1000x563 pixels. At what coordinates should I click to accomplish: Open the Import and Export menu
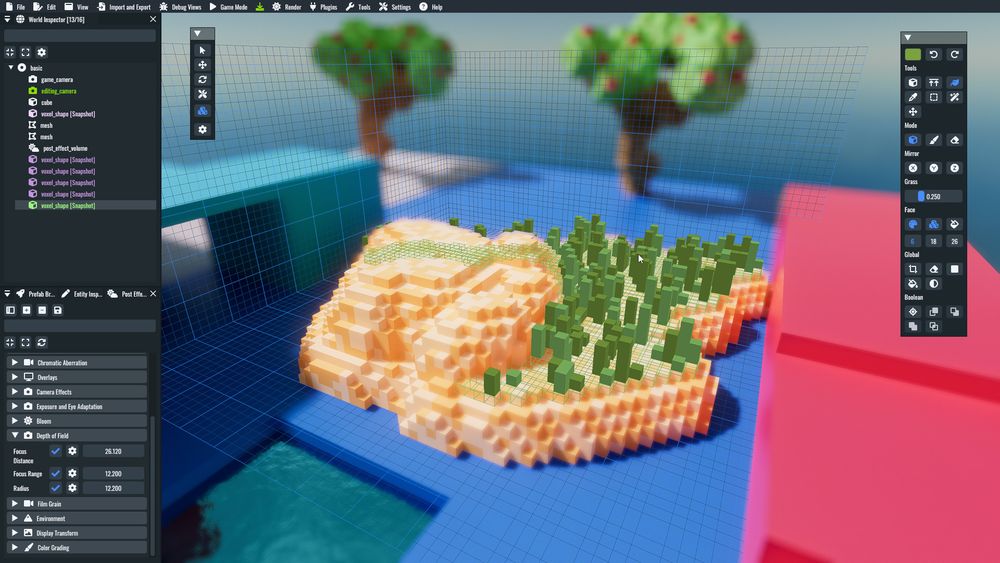pos(124,7)
